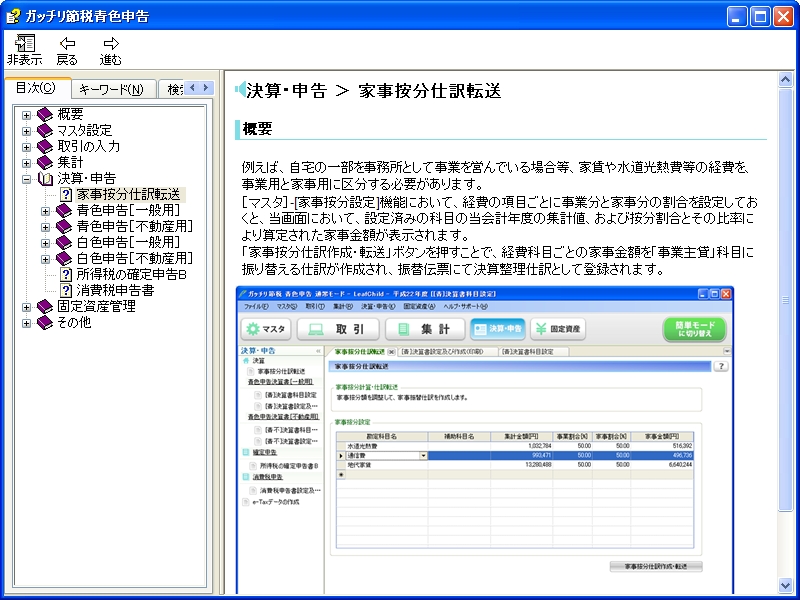
Task: Select the 固定資産管理 tree entry
Action: [x=96, y=307]
